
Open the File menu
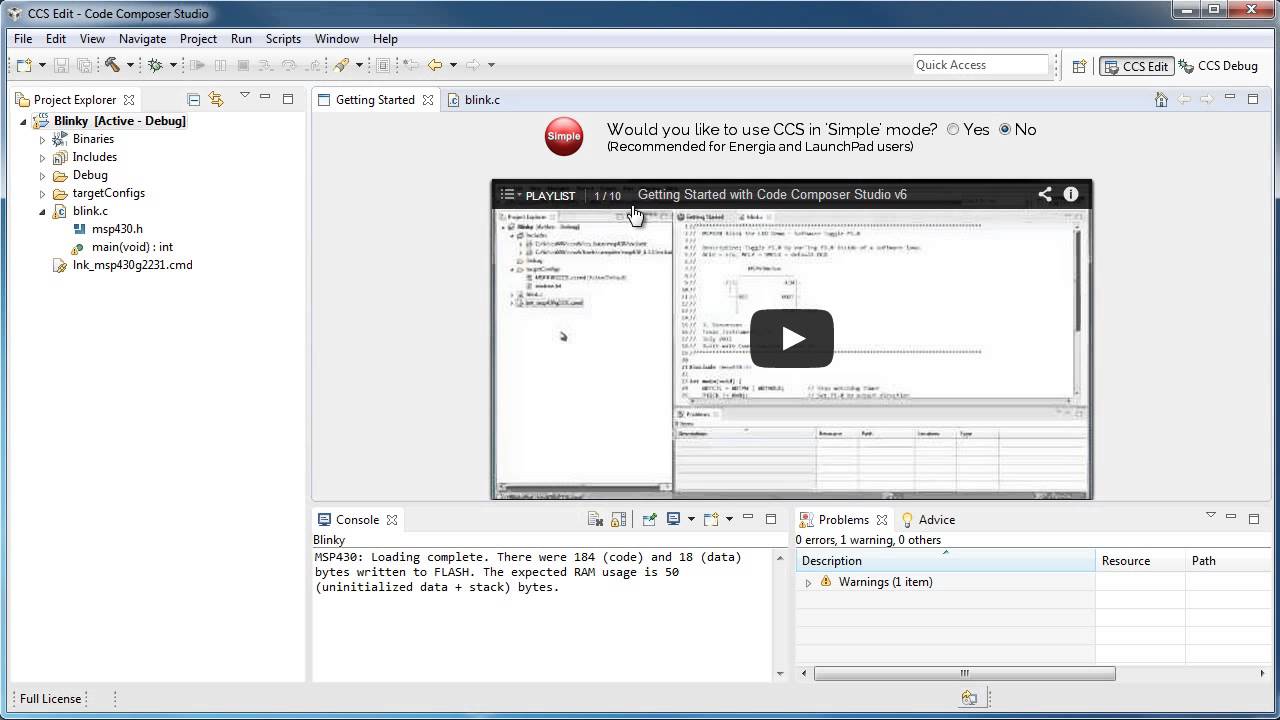(x=23, y=39)
